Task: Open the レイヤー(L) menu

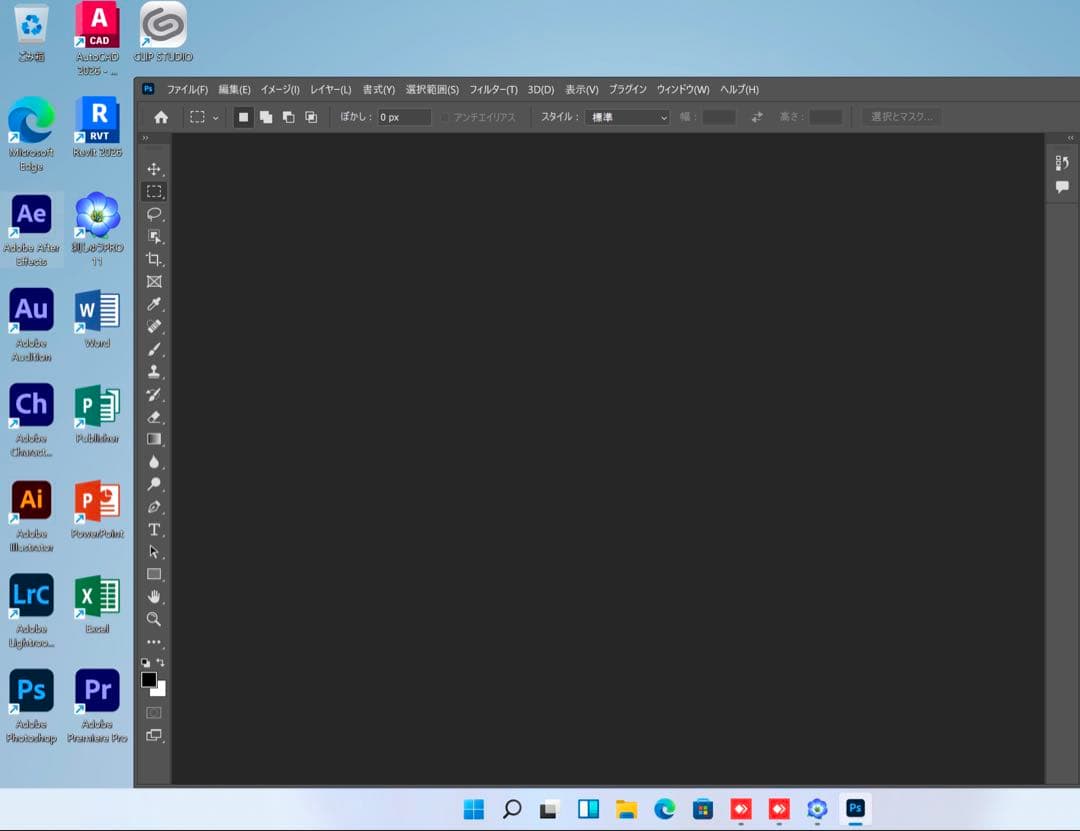Action: point(330,90)
